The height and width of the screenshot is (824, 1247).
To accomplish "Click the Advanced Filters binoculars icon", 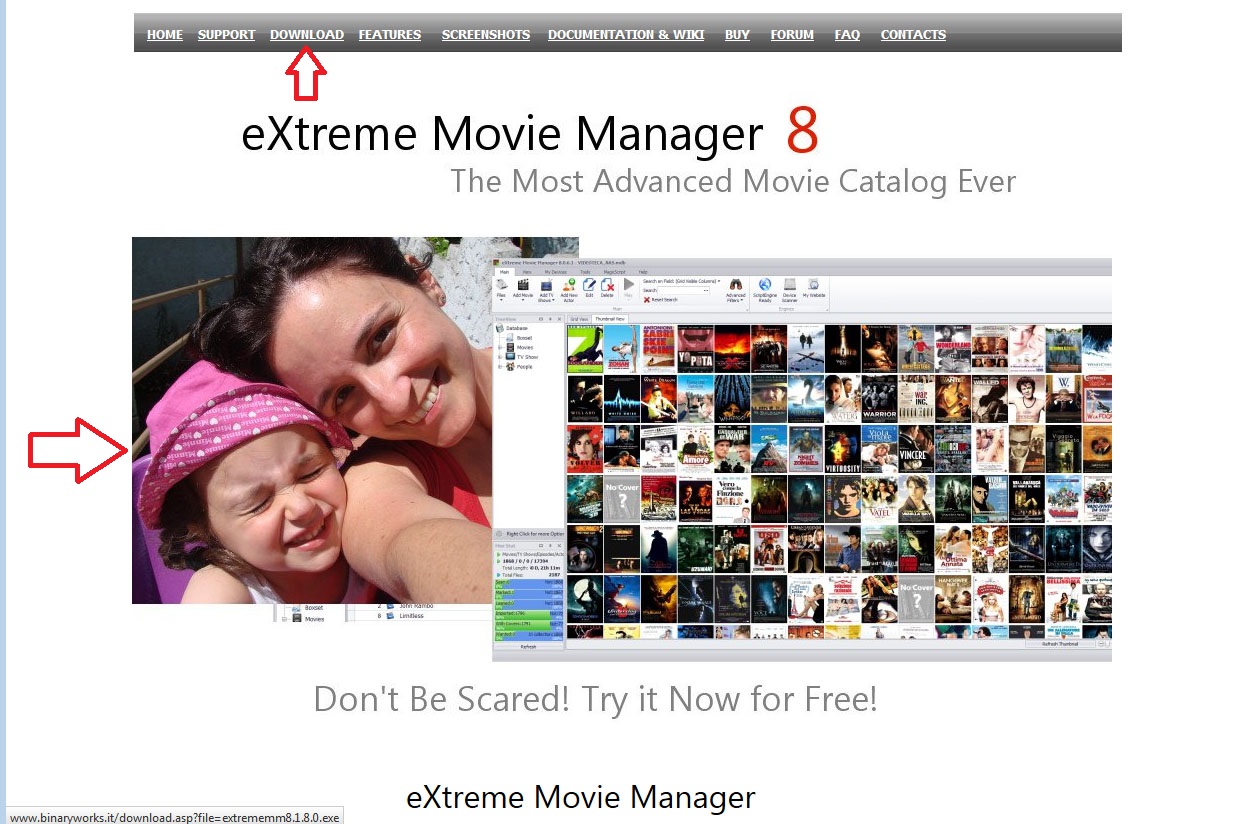I will pos(736,286).
